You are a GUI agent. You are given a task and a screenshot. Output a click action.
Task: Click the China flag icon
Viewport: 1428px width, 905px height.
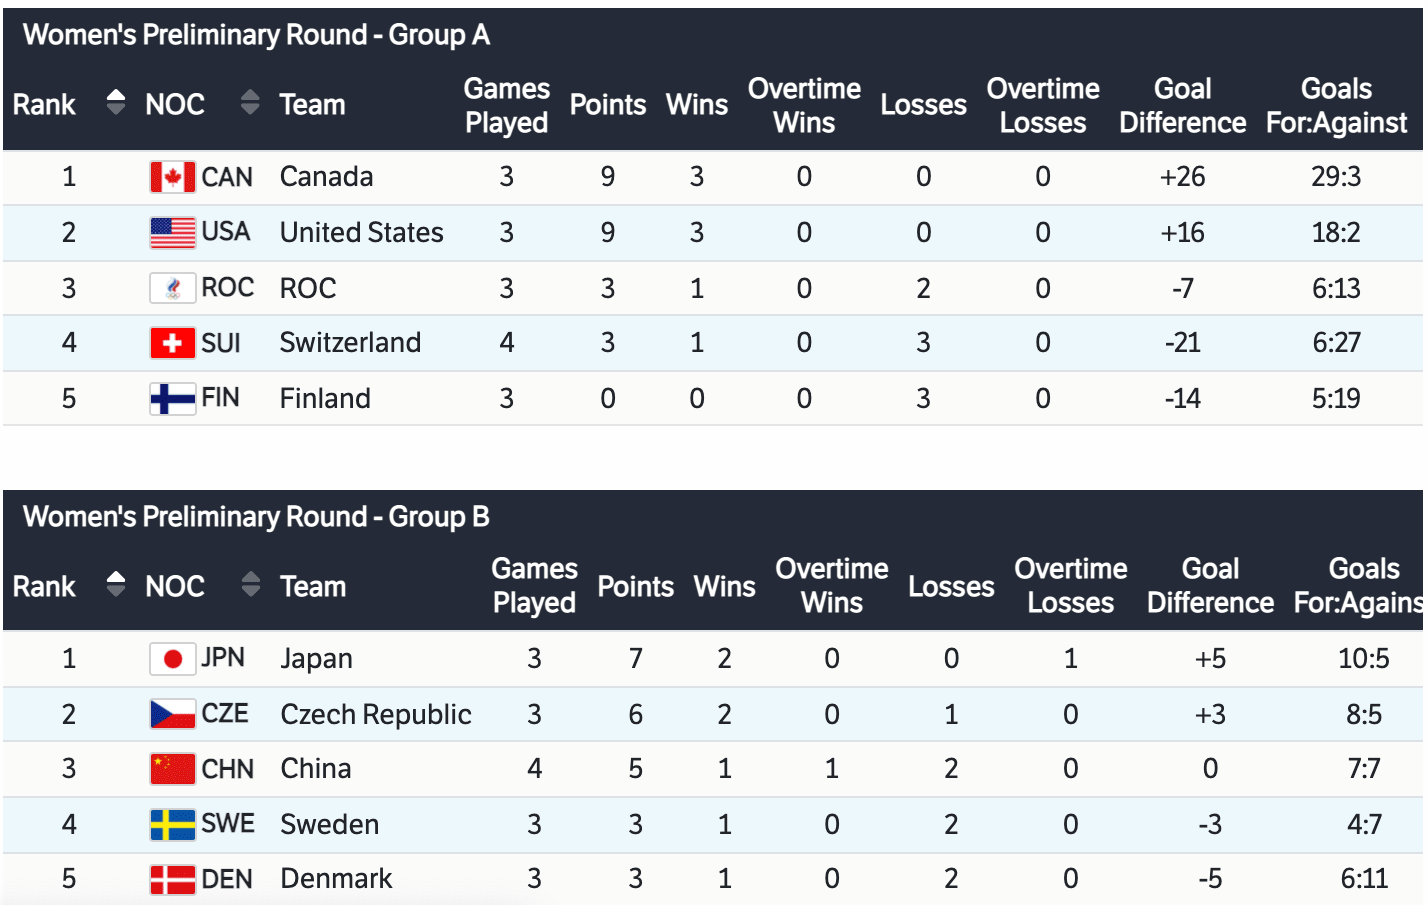[x=172, y=769]
